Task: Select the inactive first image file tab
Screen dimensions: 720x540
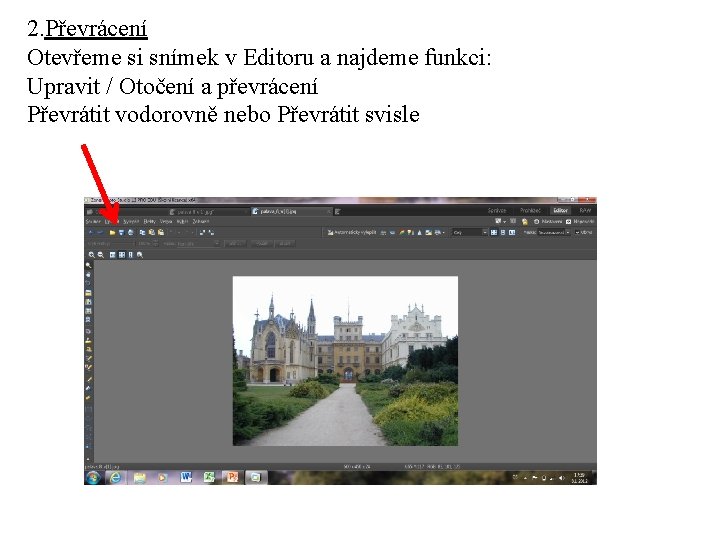Action: 209,212
